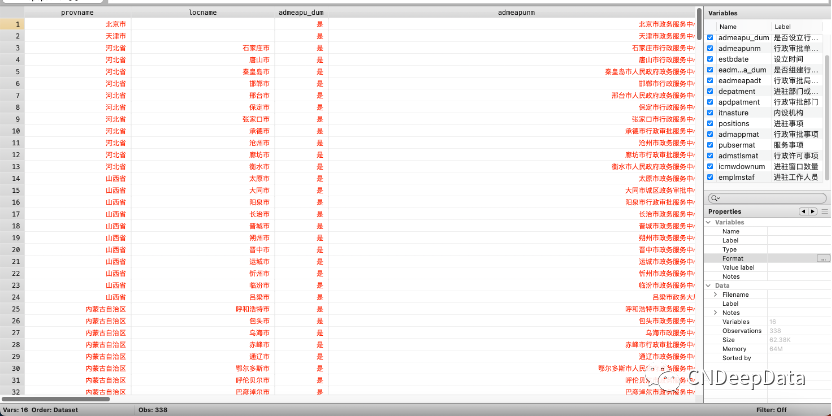This screenshot has height=416, width=832.
Task: Click the Type value field in Properties
Action: (x=799, y=249)
